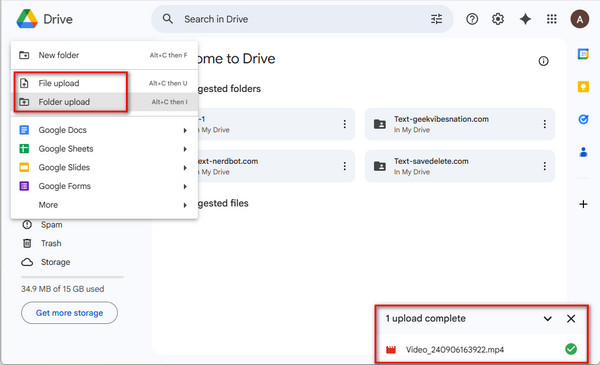Viewport: 600px width, 365px height.
Task: Open the Text-savedelete.com folder name
Action: [x=431, y=161]
